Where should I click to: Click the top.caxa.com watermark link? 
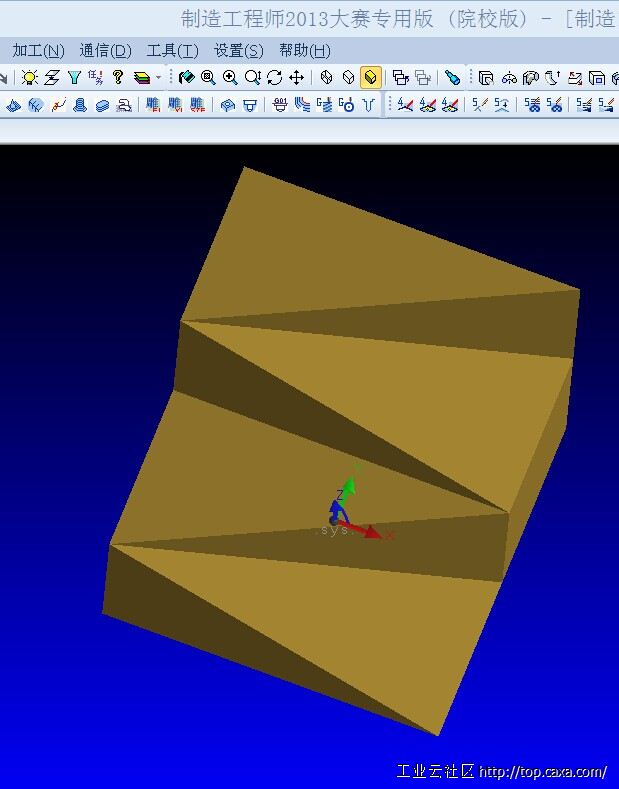[x=543, y=772]
